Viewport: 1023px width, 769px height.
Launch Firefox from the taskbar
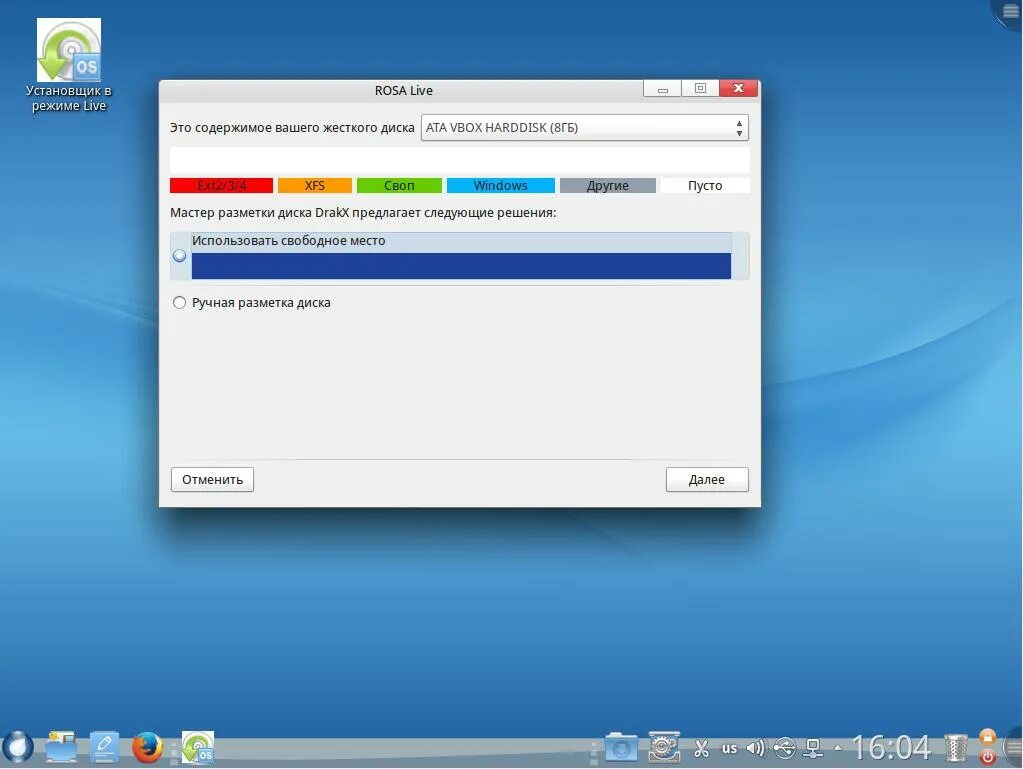point(147,747)
